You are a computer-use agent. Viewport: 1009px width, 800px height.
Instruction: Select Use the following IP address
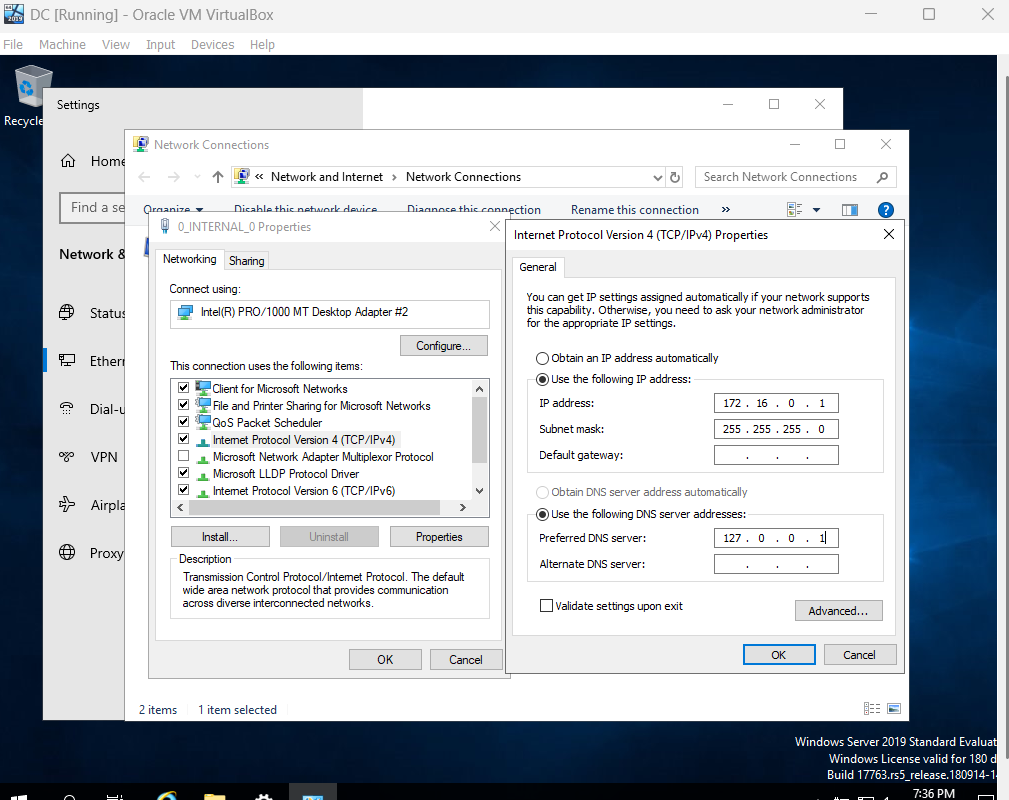[542, 379]
